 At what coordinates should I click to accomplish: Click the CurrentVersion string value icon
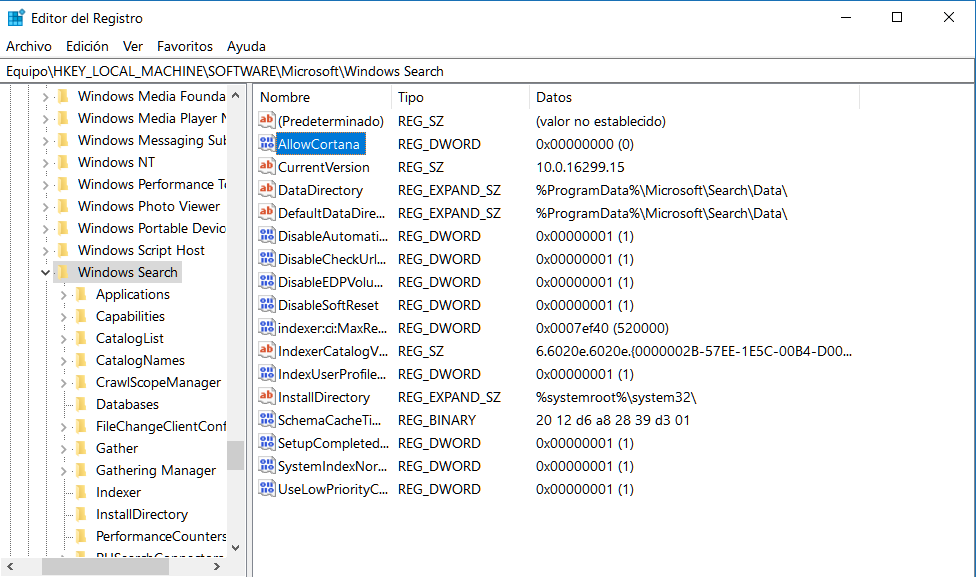coord(266,167)
